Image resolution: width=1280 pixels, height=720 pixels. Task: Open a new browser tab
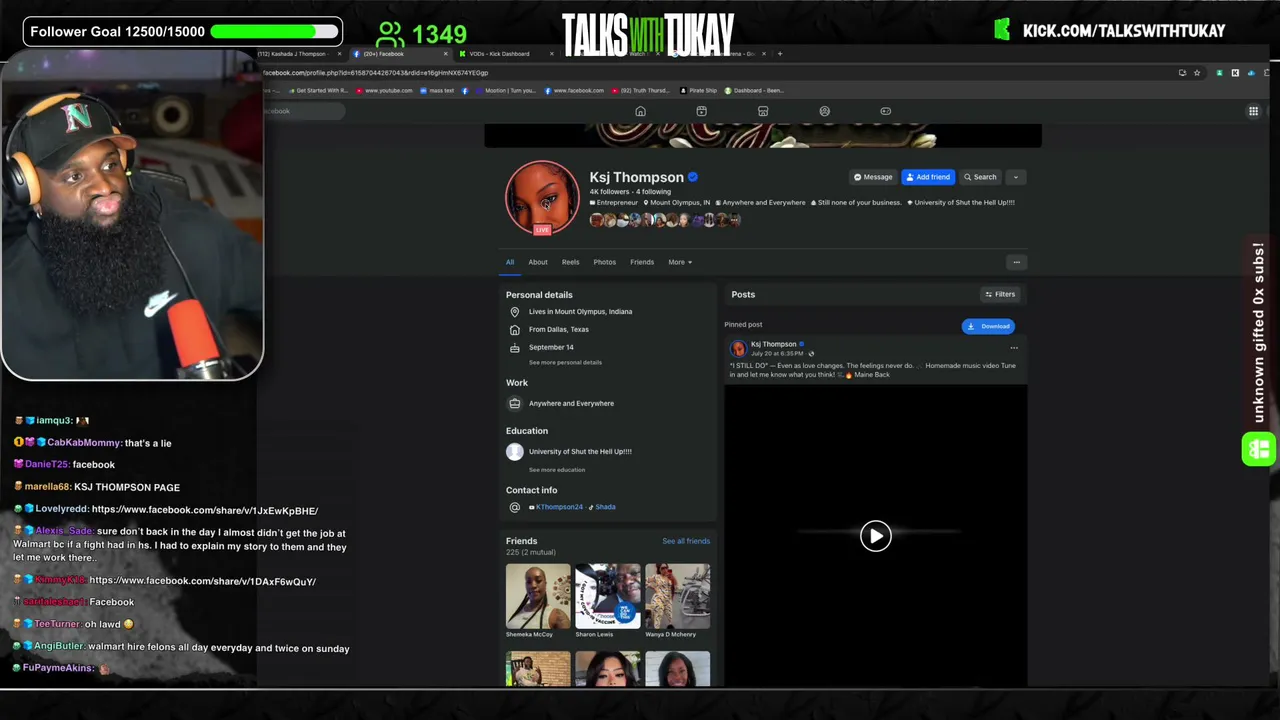(x=780, y=54)
